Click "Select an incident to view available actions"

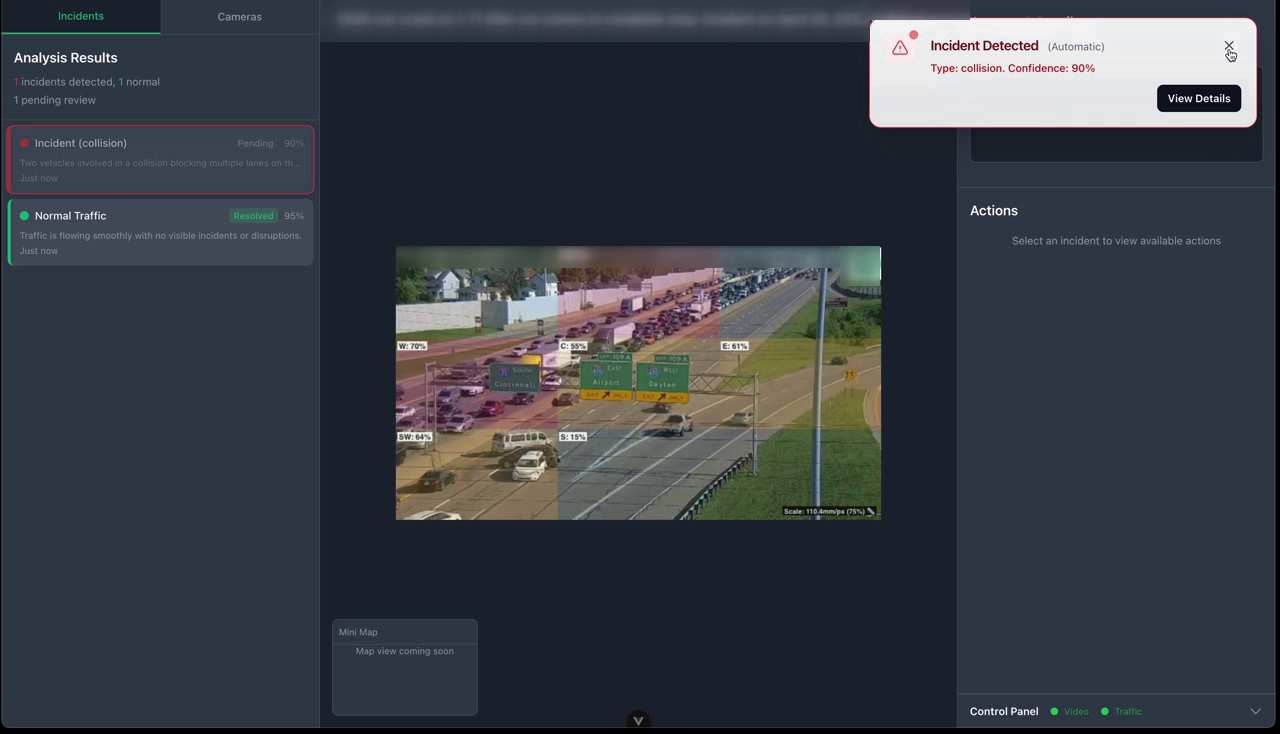tap(1116, 241)
